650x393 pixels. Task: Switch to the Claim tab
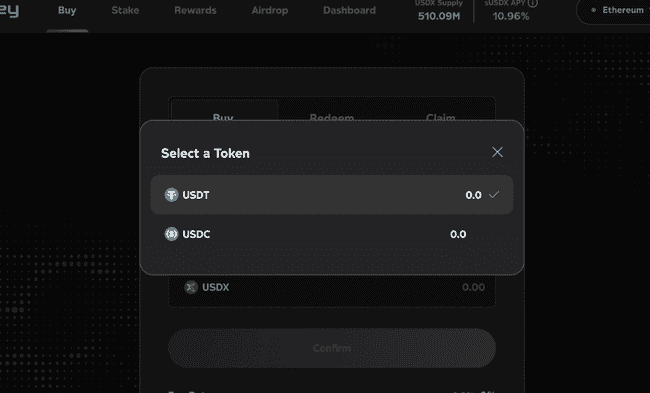click(x=441, y=117)
